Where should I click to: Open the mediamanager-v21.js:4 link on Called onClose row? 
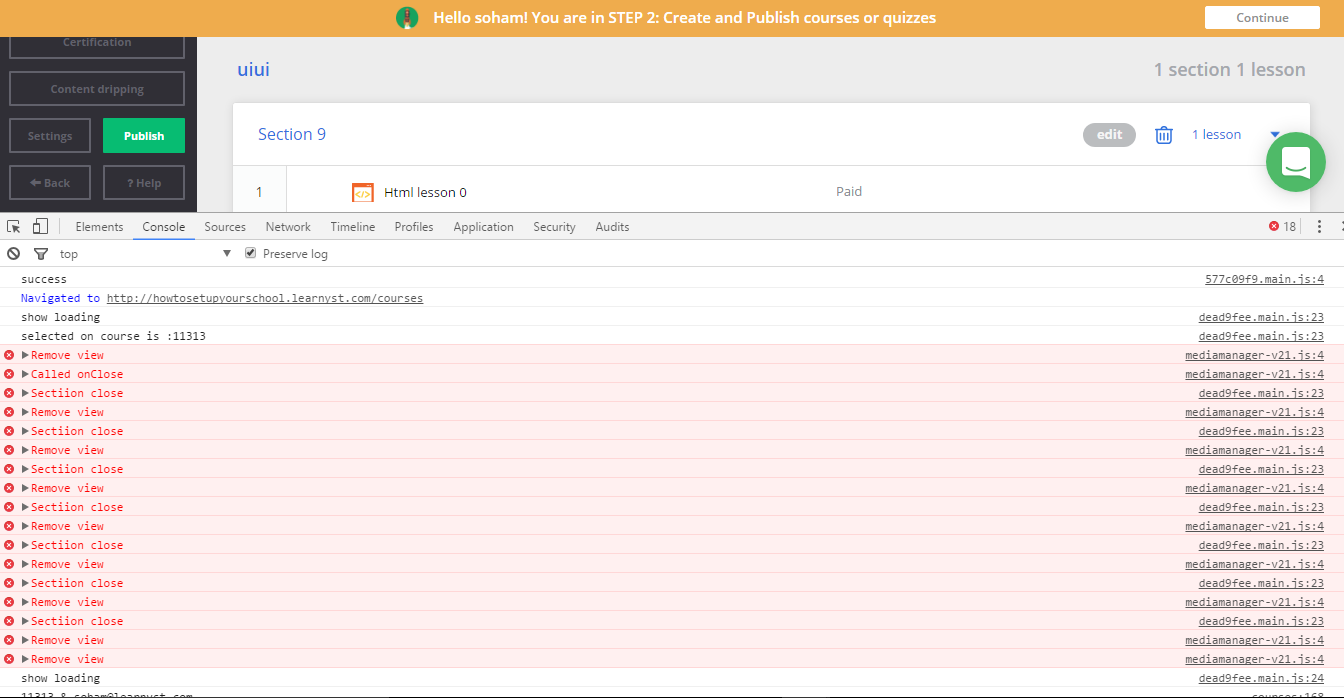click(x=1255, y=374)
